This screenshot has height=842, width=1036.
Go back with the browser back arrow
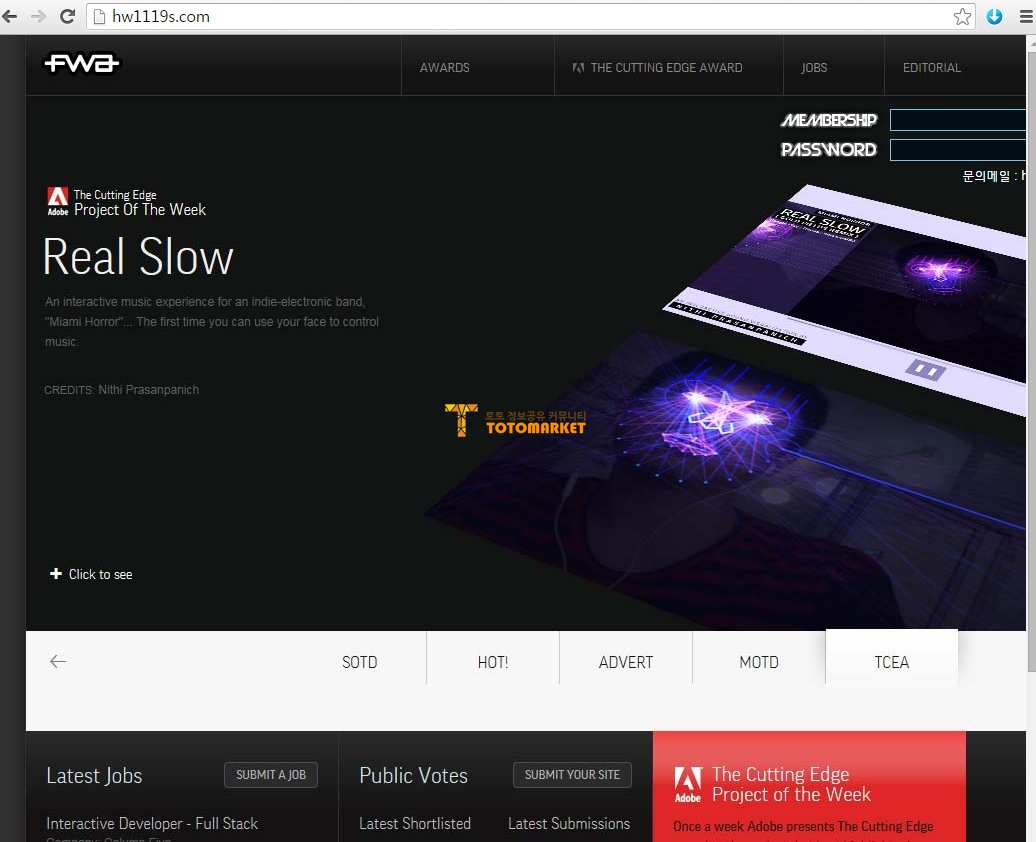pyautogui.click(x=9, y=16)
